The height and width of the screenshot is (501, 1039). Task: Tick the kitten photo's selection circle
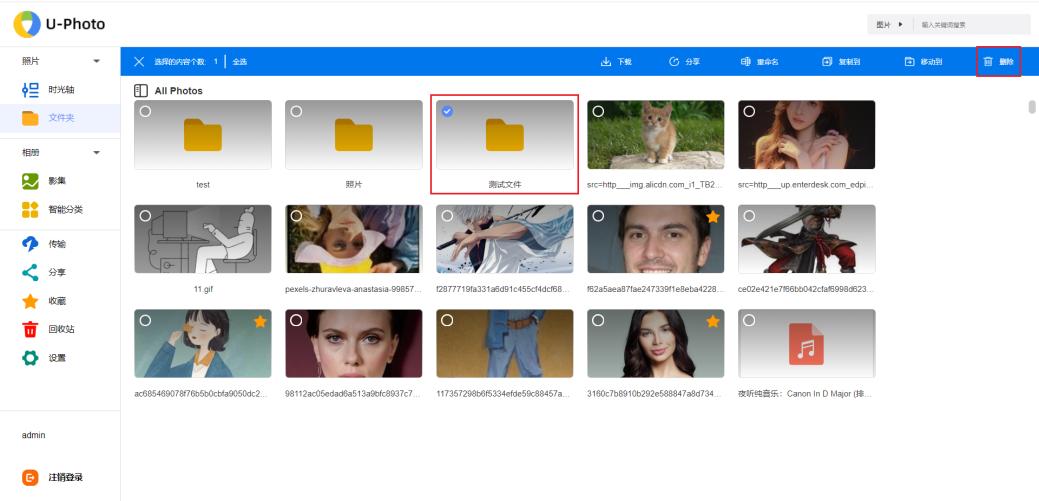598,111
